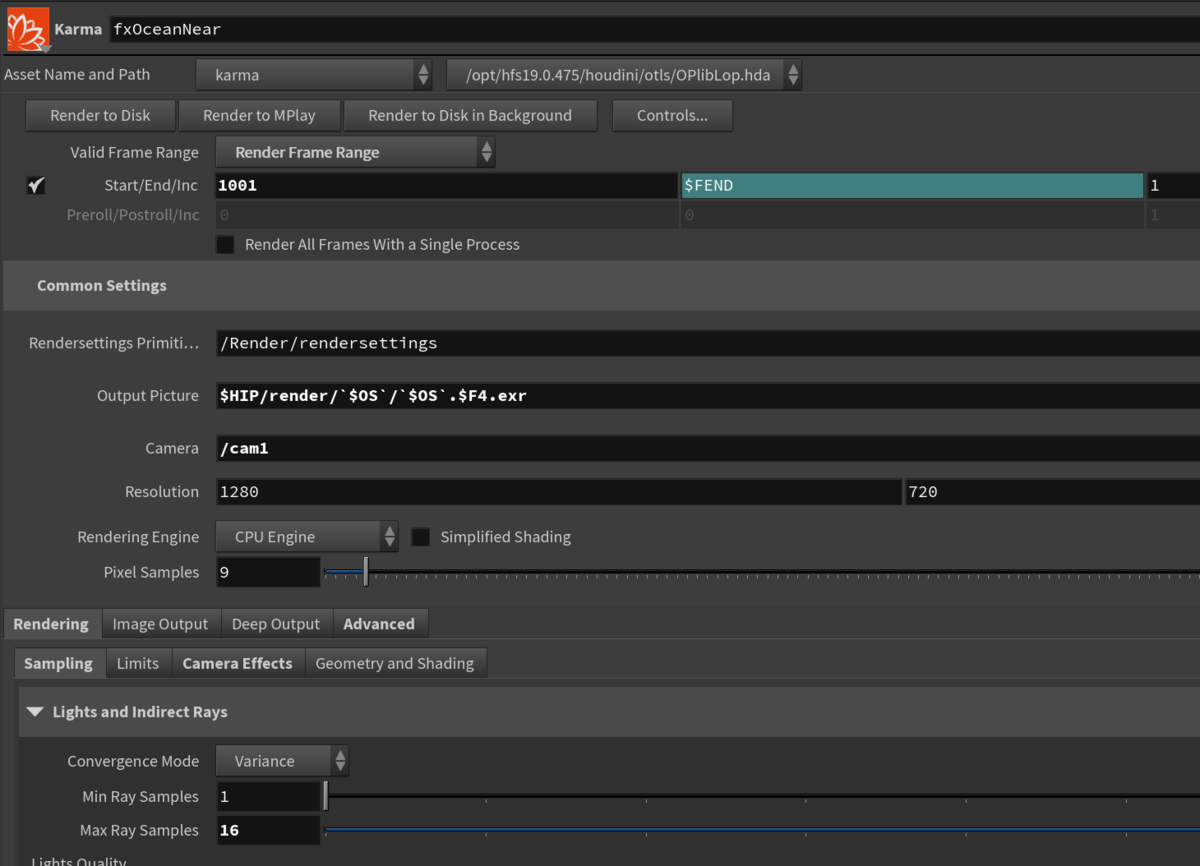Click the Common Settings section header
This screenshot has height=866, width=1200.
(x=601, y=286)
